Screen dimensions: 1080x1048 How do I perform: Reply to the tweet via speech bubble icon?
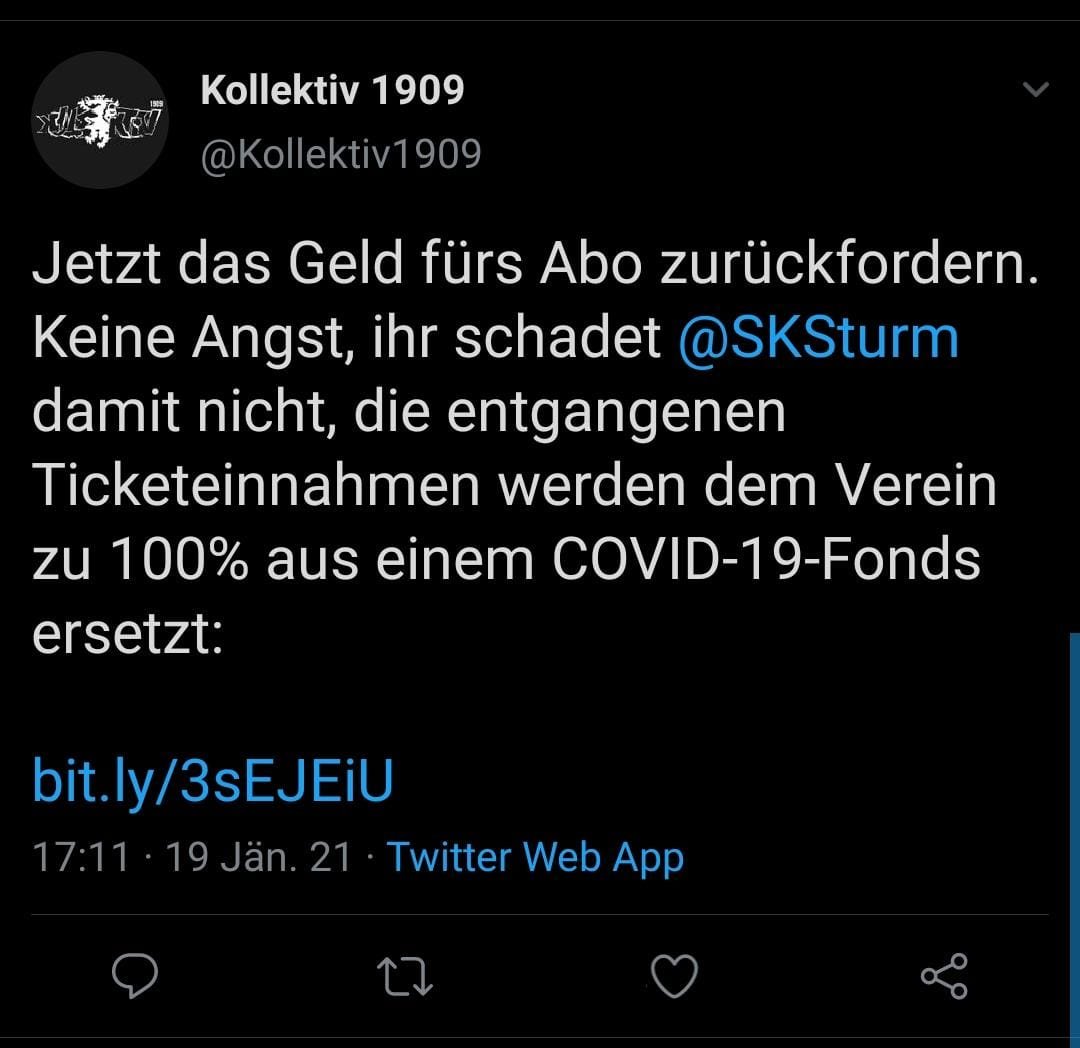pyautogui.click(x=135, y=976)
